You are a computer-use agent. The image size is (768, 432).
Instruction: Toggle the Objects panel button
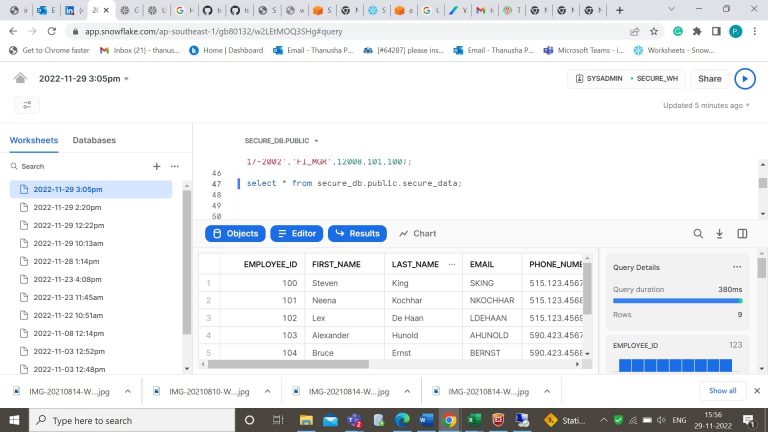pos(234,233)
